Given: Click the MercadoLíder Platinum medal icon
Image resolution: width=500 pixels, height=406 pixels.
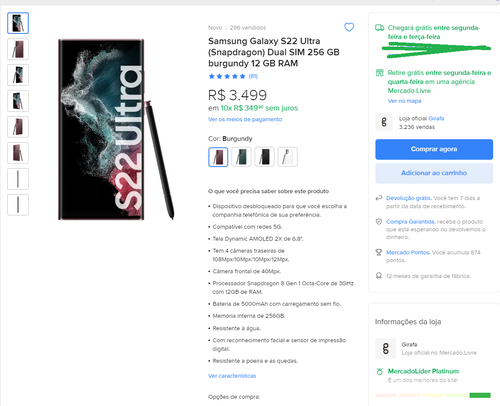Looking at the screenshot, I should tap(379, 371).
